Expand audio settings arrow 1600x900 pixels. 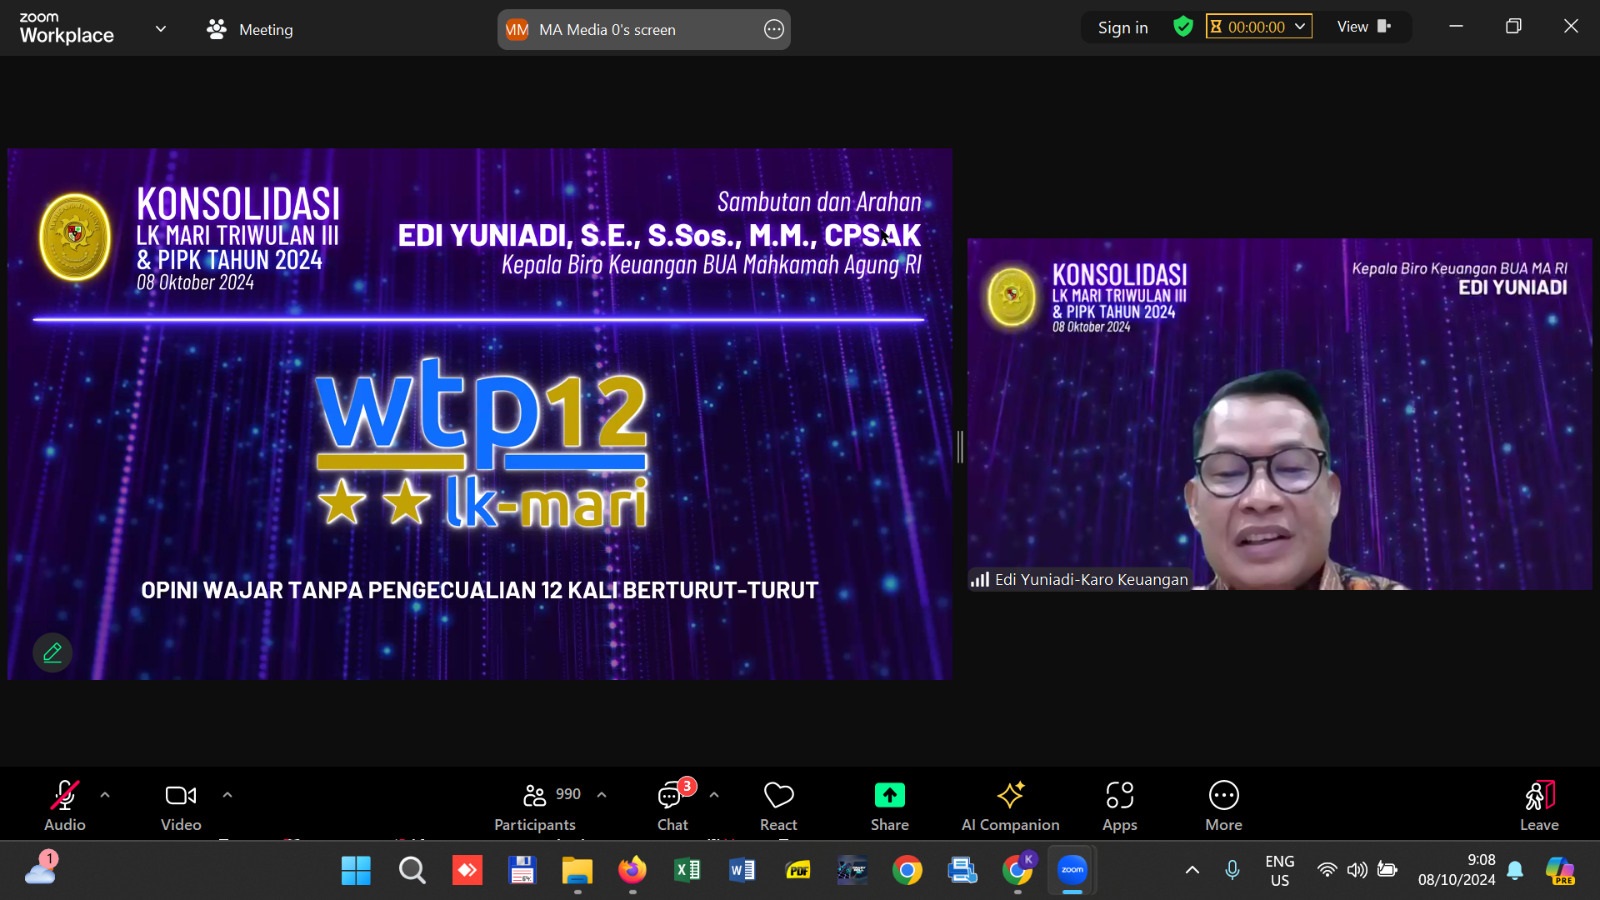coord(105,795)
